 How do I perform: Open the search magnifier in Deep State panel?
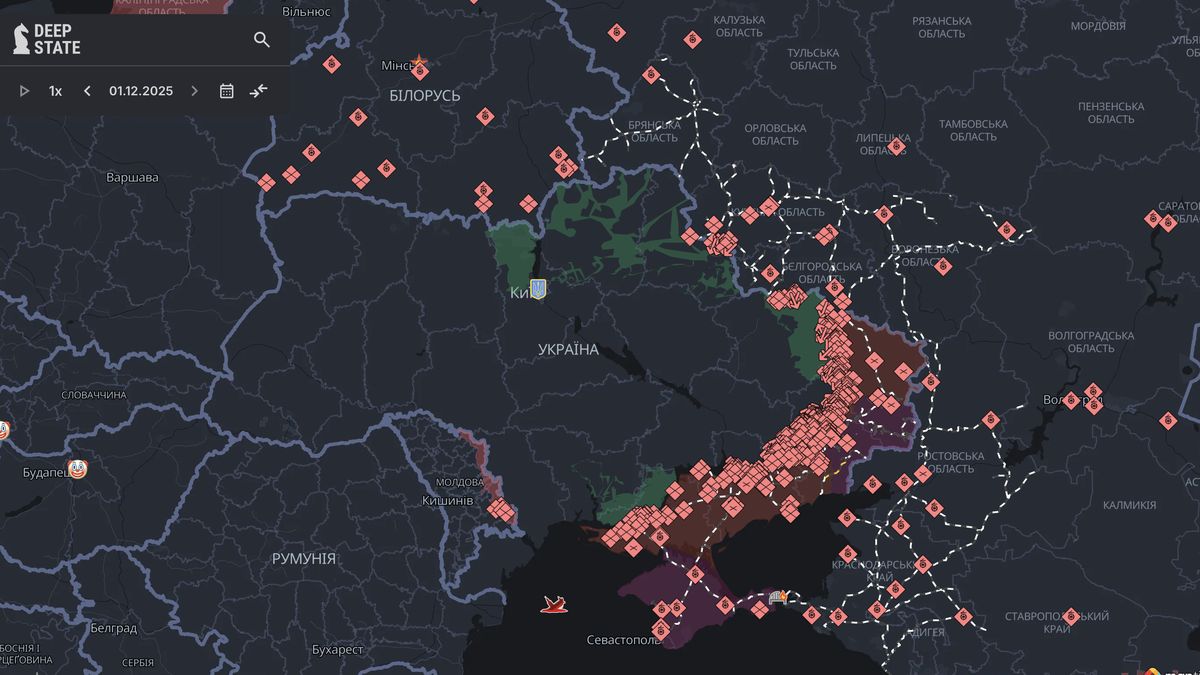[x=262, y=40]
